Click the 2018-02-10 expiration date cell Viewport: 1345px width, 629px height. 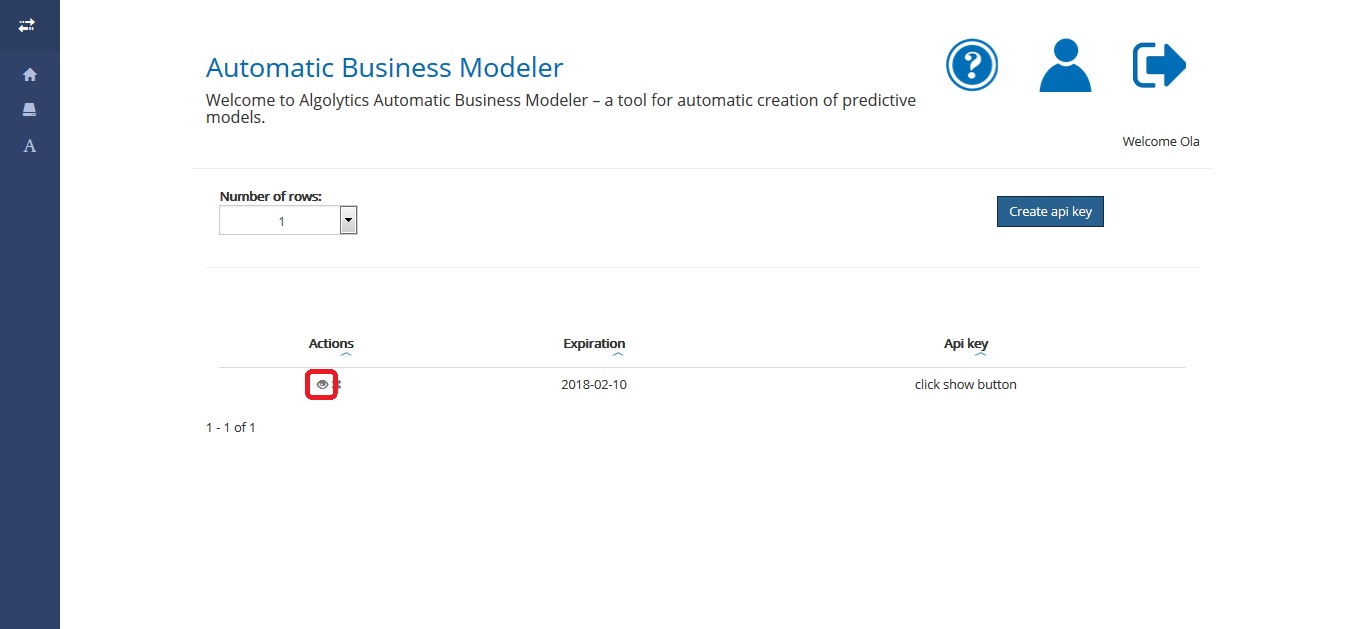[x=594, y=385]
